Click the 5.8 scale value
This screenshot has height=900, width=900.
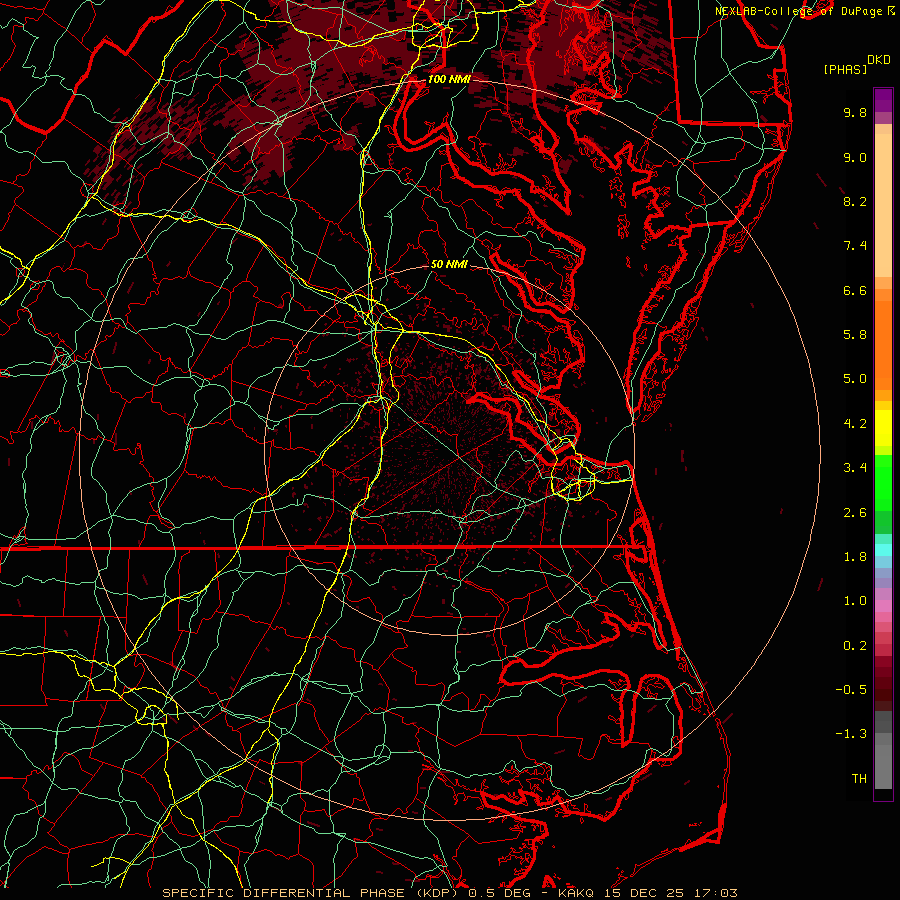(x=855, y=335)
